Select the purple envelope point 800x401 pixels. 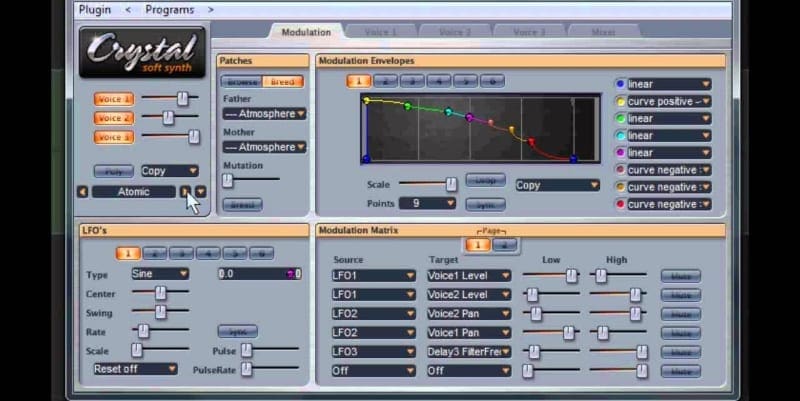point(469,118)
